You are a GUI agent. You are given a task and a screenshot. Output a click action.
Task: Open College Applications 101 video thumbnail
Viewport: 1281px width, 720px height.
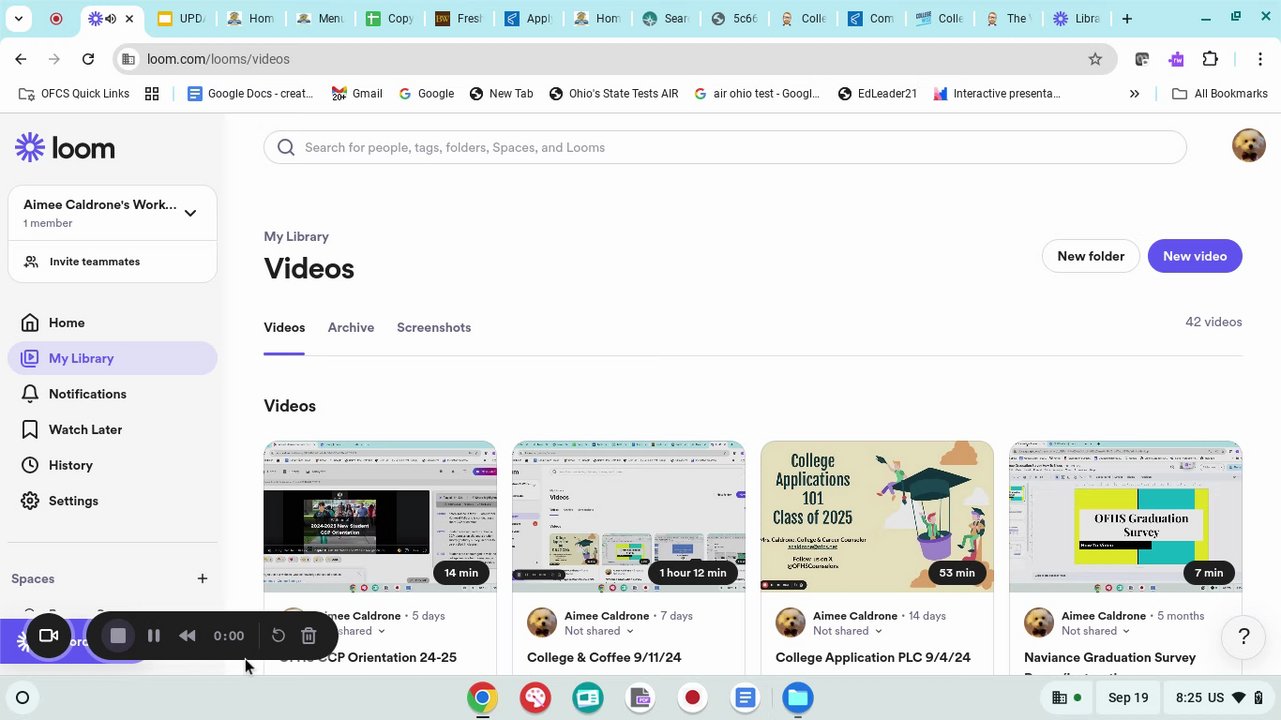(877, 516)
